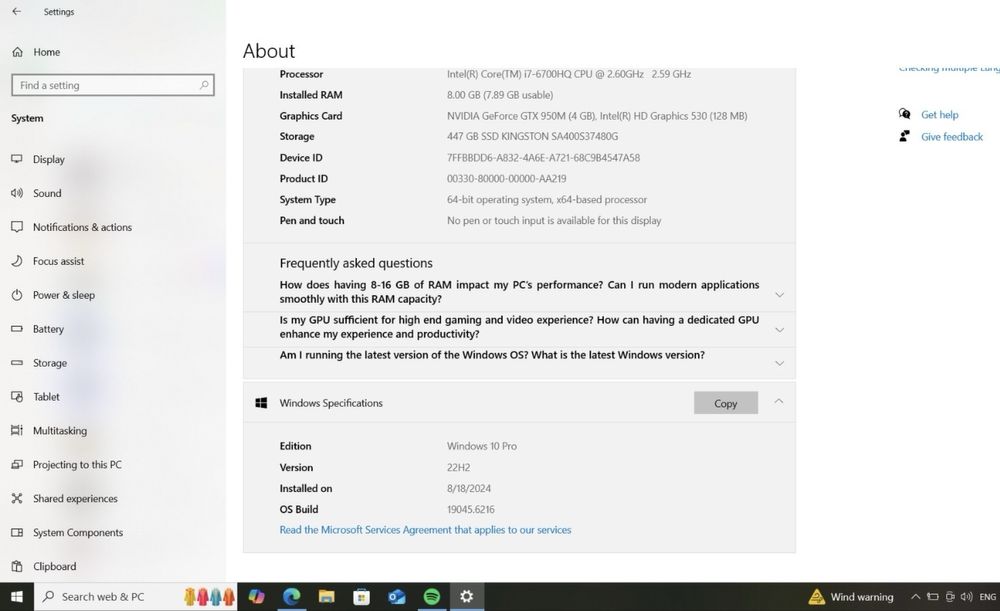The width and height of the screenshot is (1000, 611).
Task: Click the Focus assist moon icon
Action: pyautogui.click(x=17, y=261)
